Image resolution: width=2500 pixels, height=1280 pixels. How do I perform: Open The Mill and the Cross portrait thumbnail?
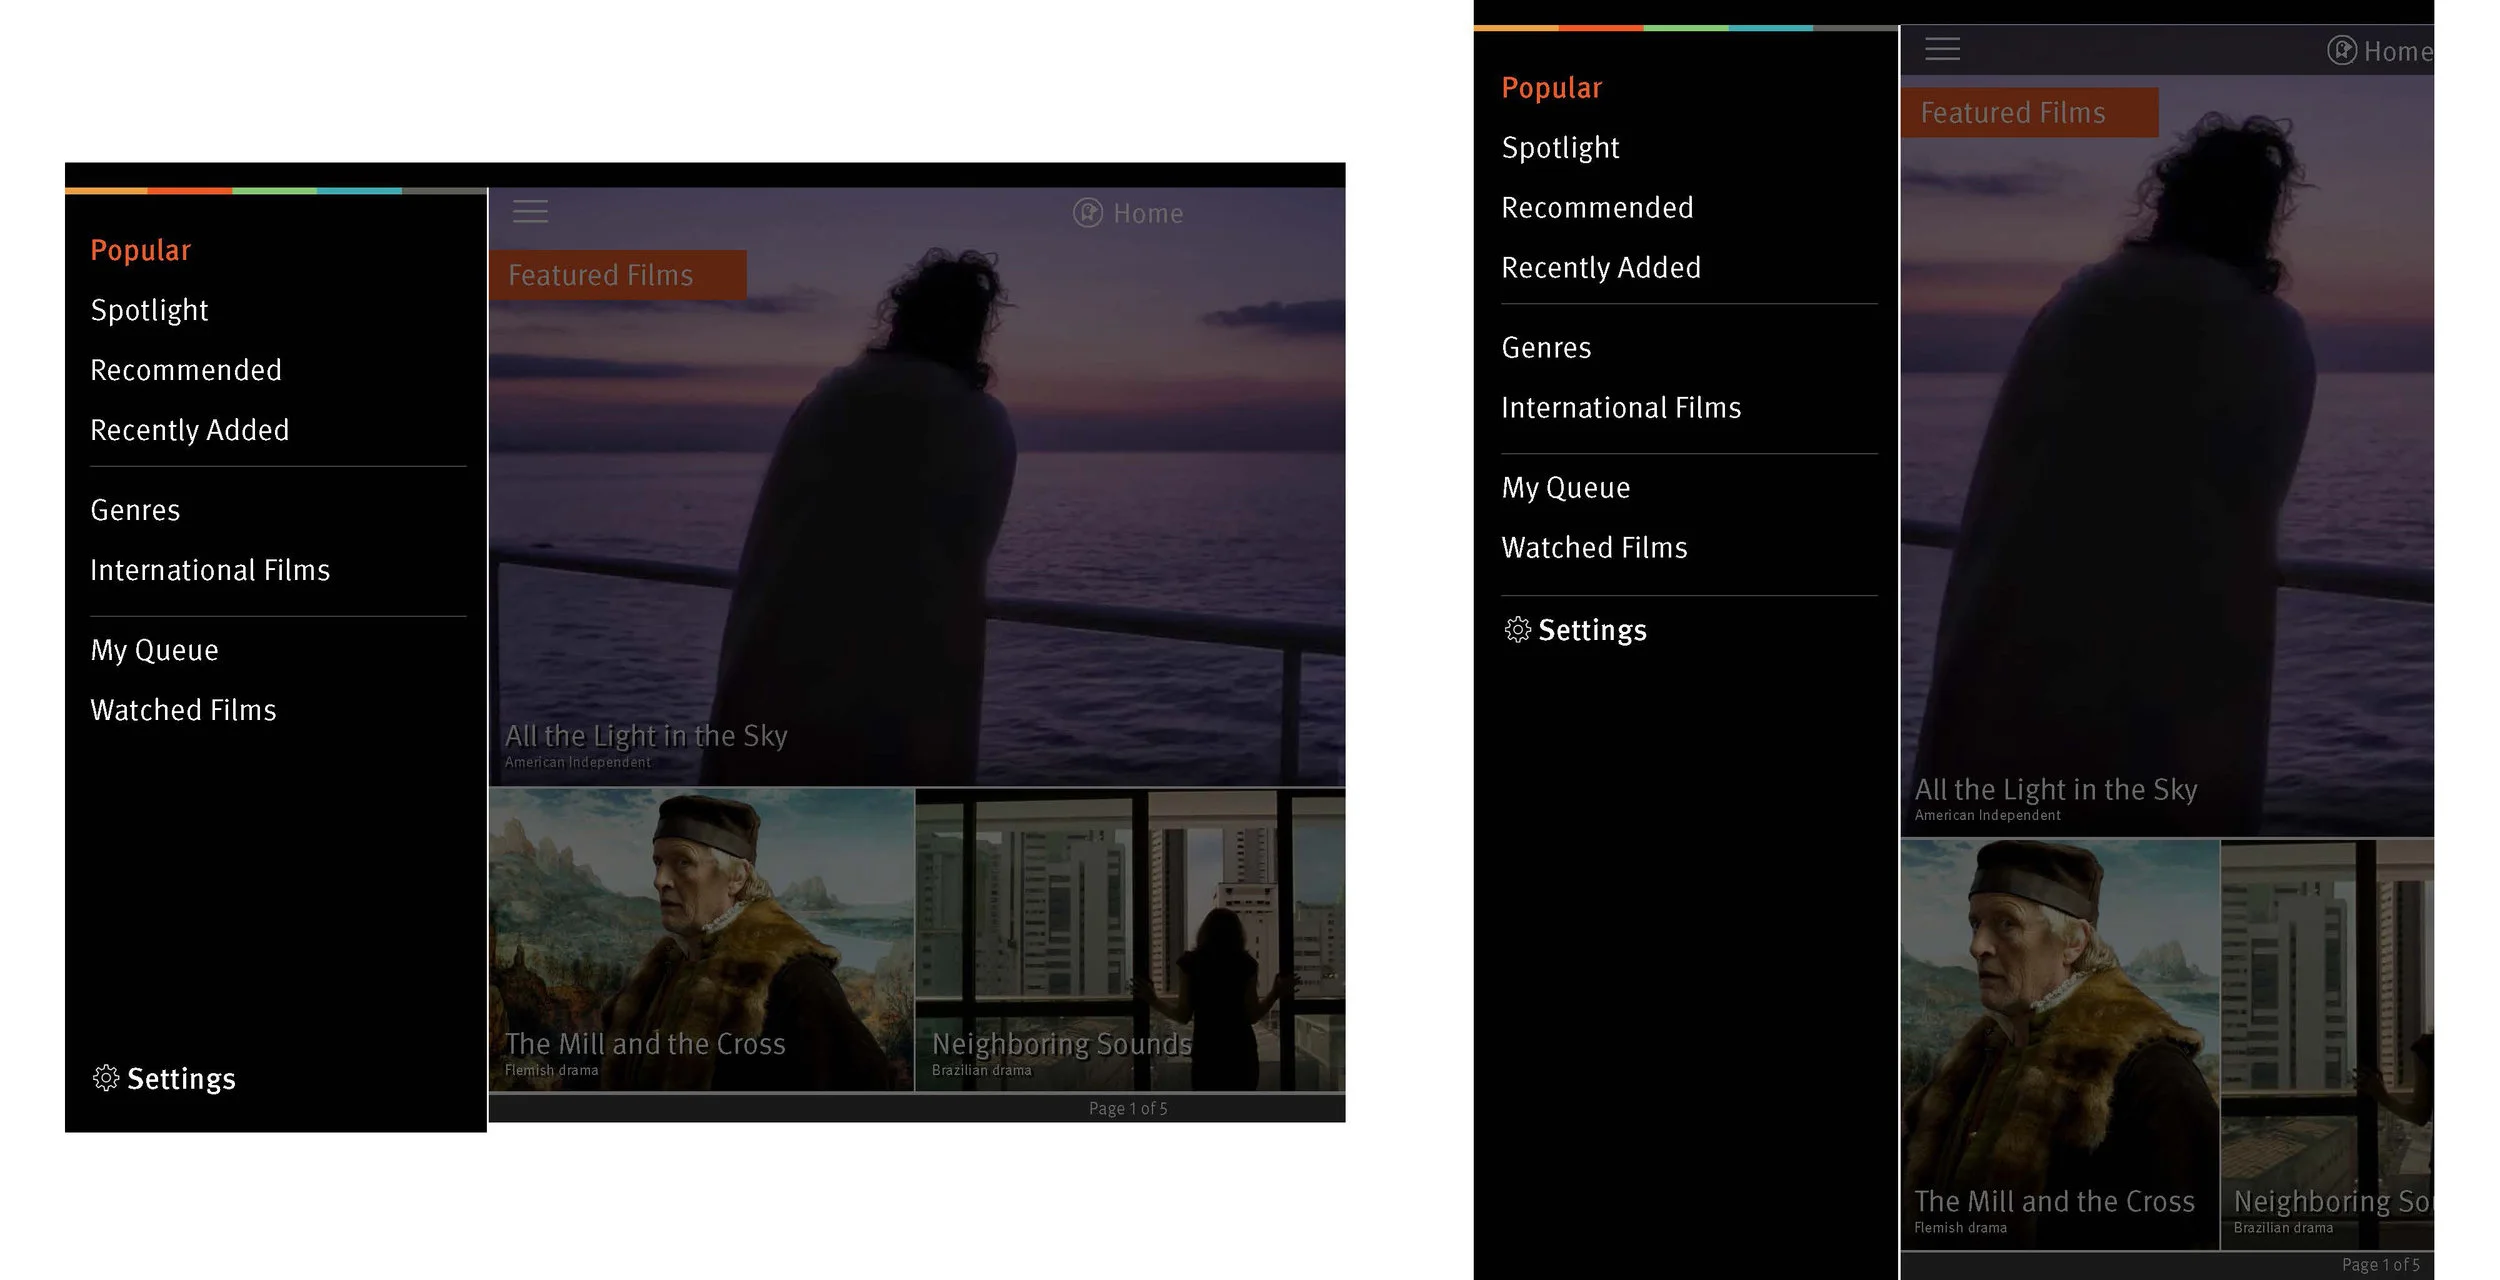tap(2058, 1040)
